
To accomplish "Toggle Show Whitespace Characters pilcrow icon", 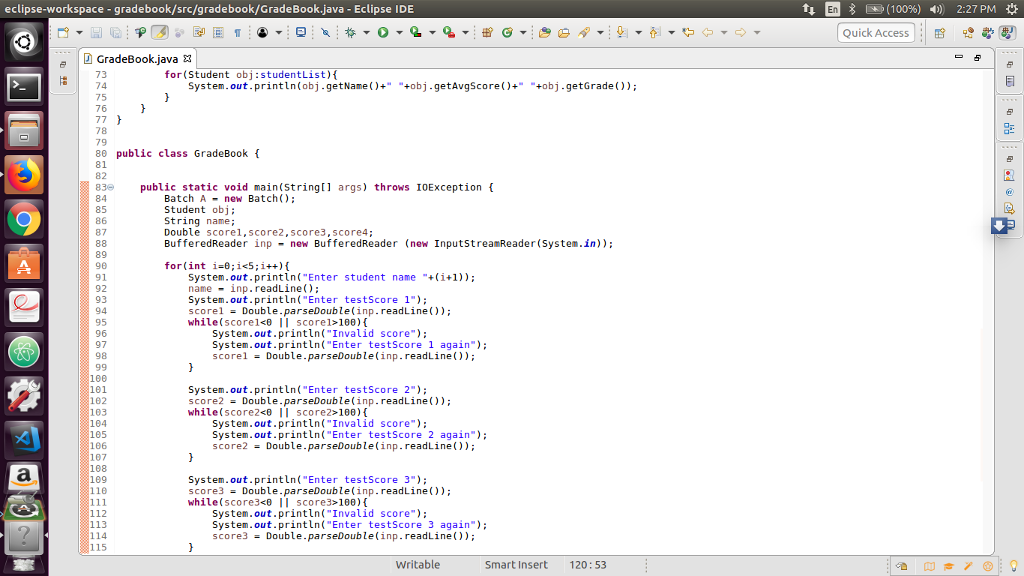I will pos(238,33).
